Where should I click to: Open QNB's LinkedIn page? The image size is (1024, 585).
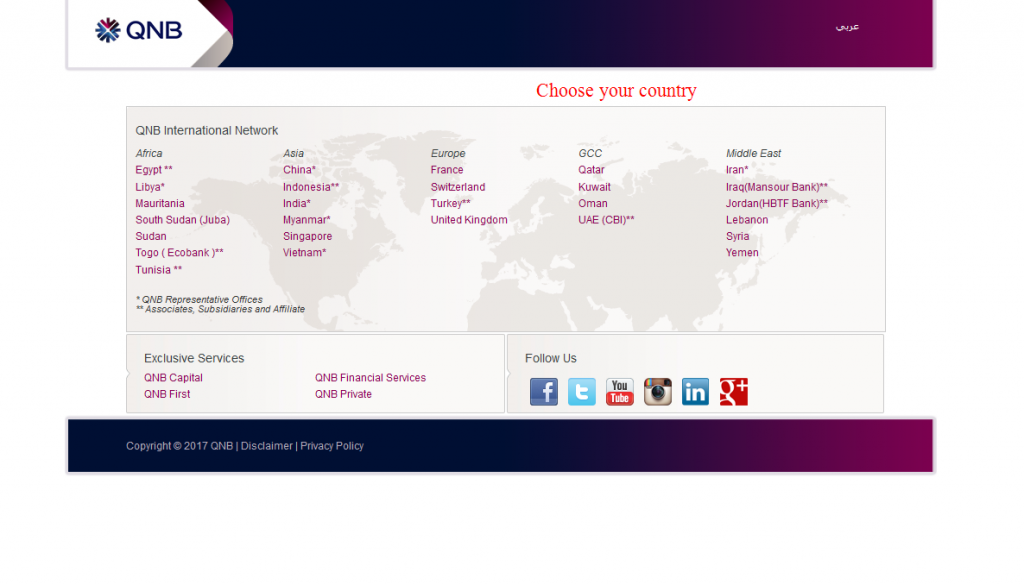point(695,391)
